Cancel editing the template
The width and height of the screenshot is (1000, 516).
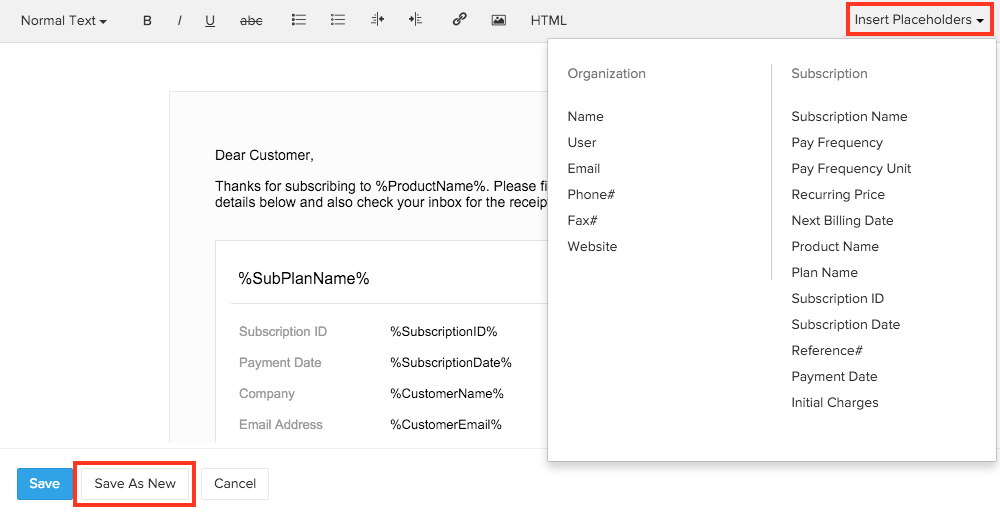pos(235,483)
